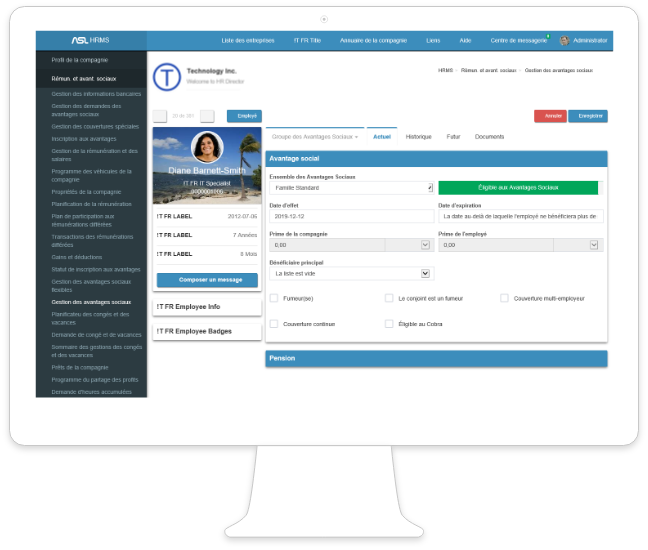Toggle the Fumeur(se) checkbox
The image size is (648, 550).
pos(274,298)
